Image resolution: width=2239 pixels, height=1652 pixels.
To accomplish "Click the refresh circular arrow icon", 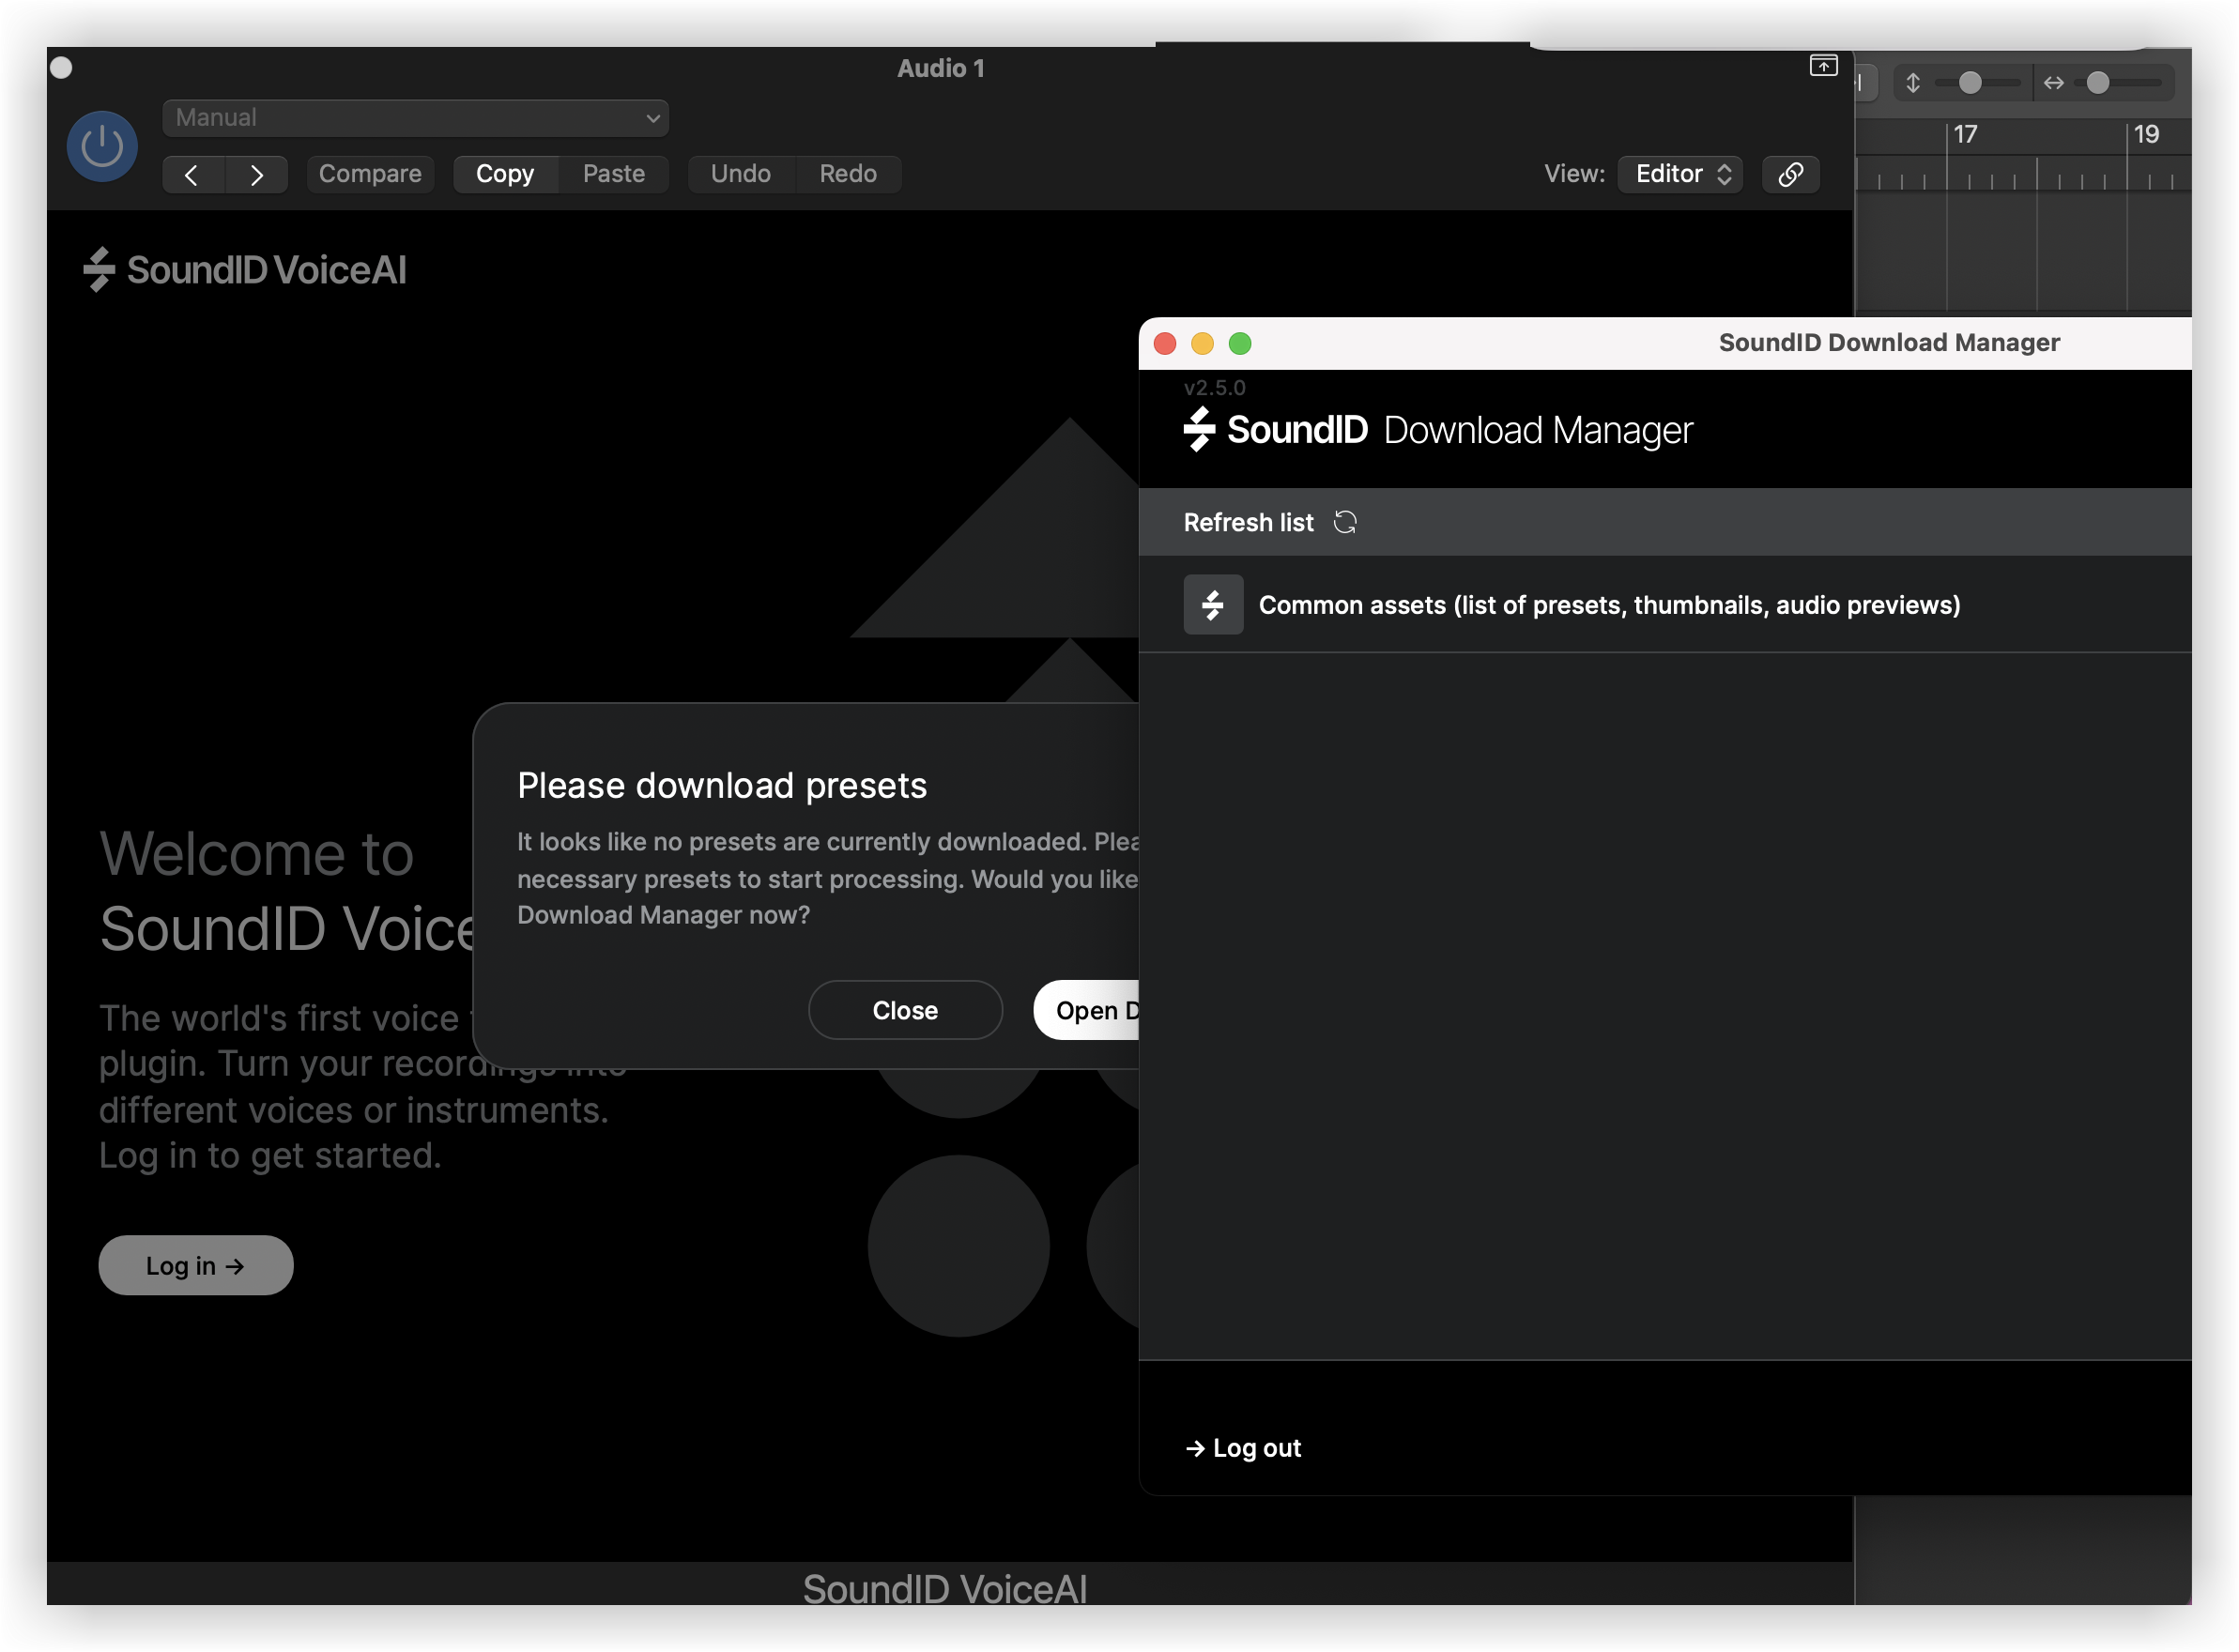I will (x=1345, y=523).
